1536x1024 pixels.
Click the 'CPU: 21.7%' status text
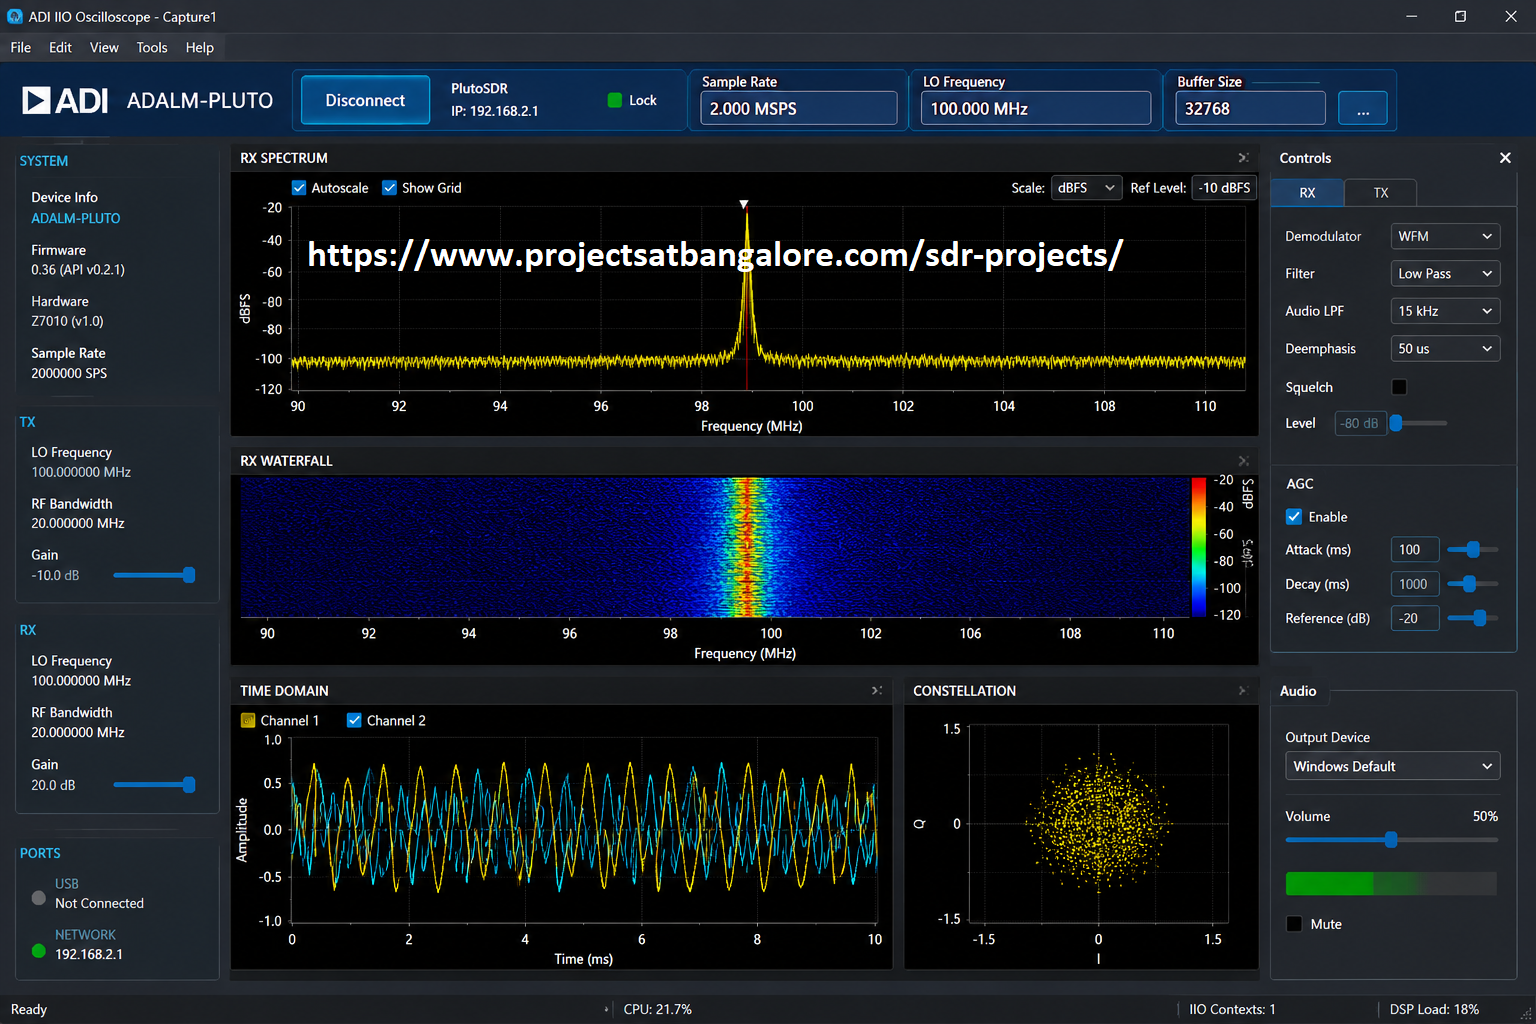point(657,1009)
